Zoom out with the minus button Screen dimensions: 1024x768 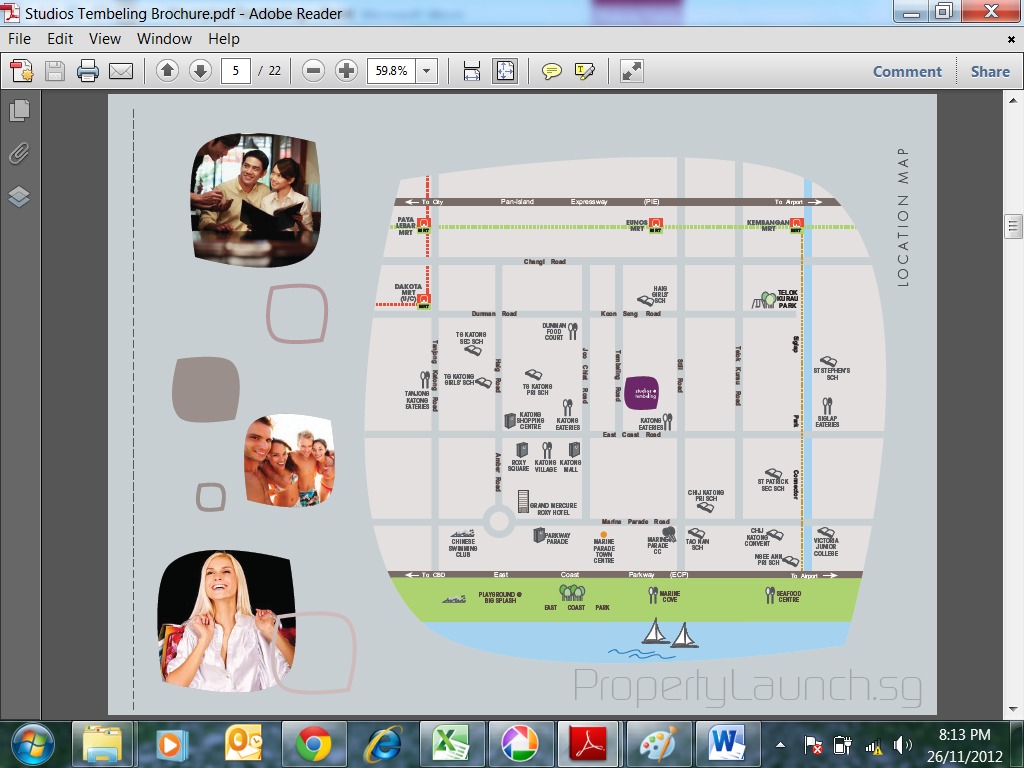click(x=313, y=71)
